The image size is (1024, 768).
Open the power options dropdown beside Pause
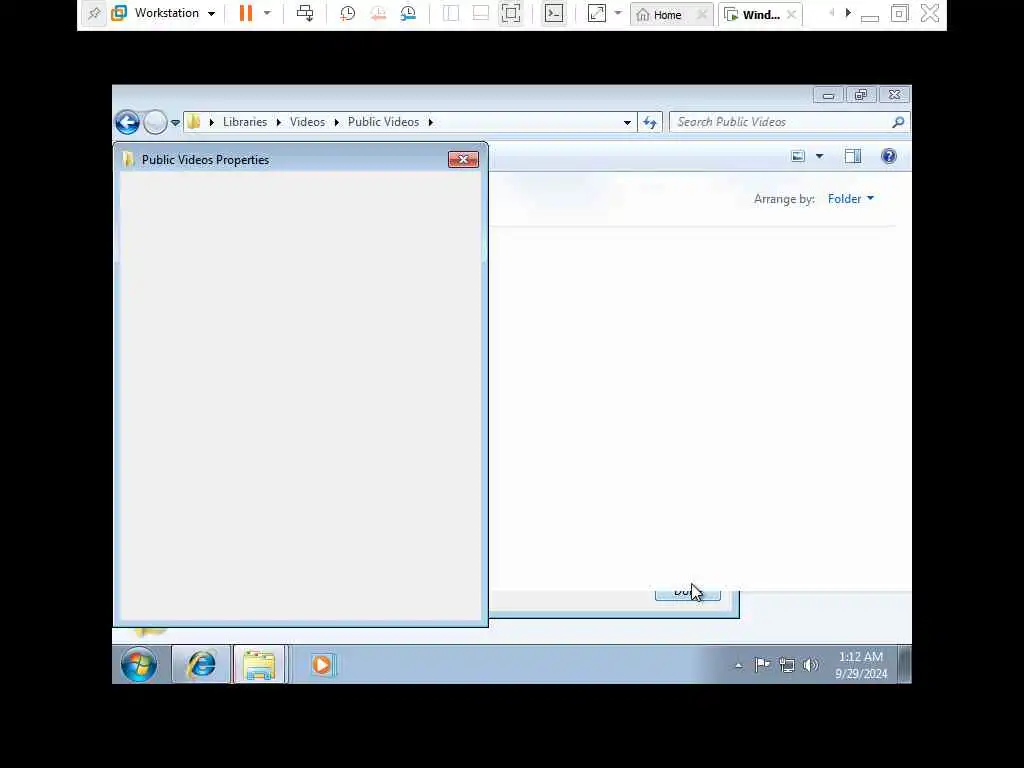(267, 13)
